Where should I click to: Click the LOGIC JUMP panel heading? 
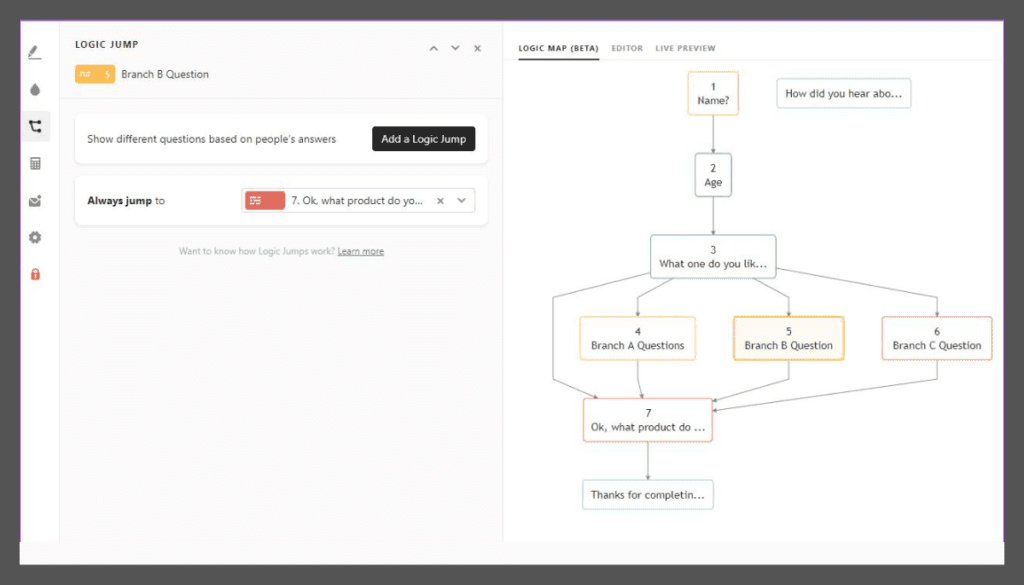pos(106,44)
